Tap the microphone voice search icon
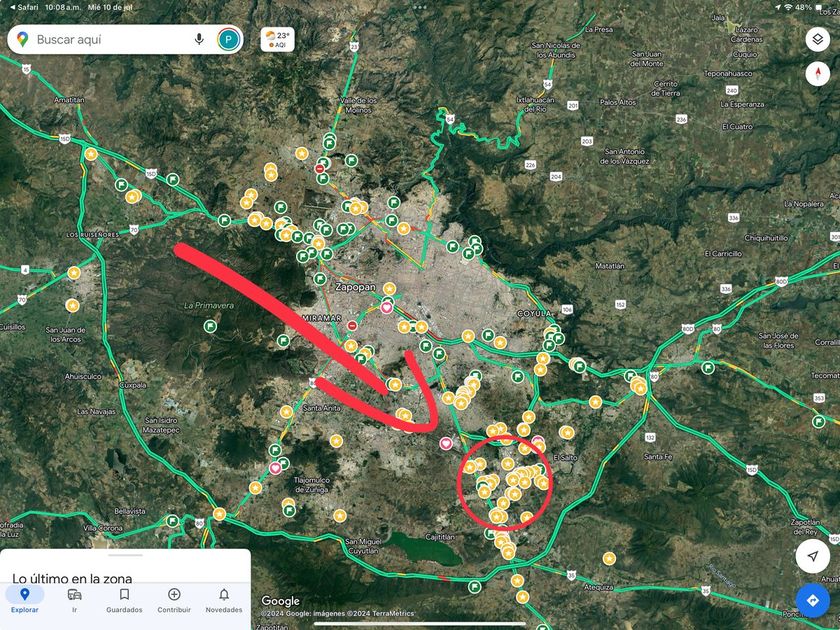840x630 pixels. [x=199, y=39]
